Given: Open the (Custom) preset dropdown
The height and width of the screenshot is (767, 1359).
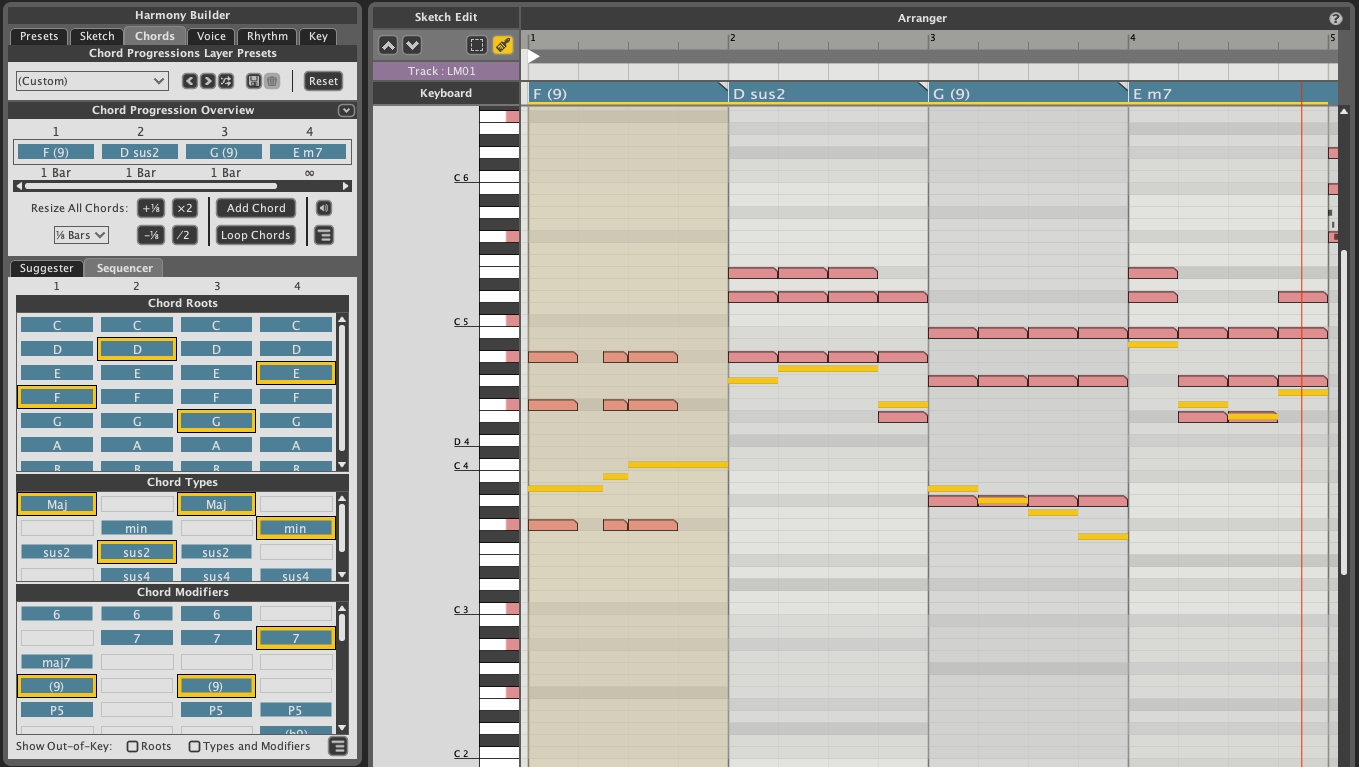Looking at the screenshot, I should point(92,81).
